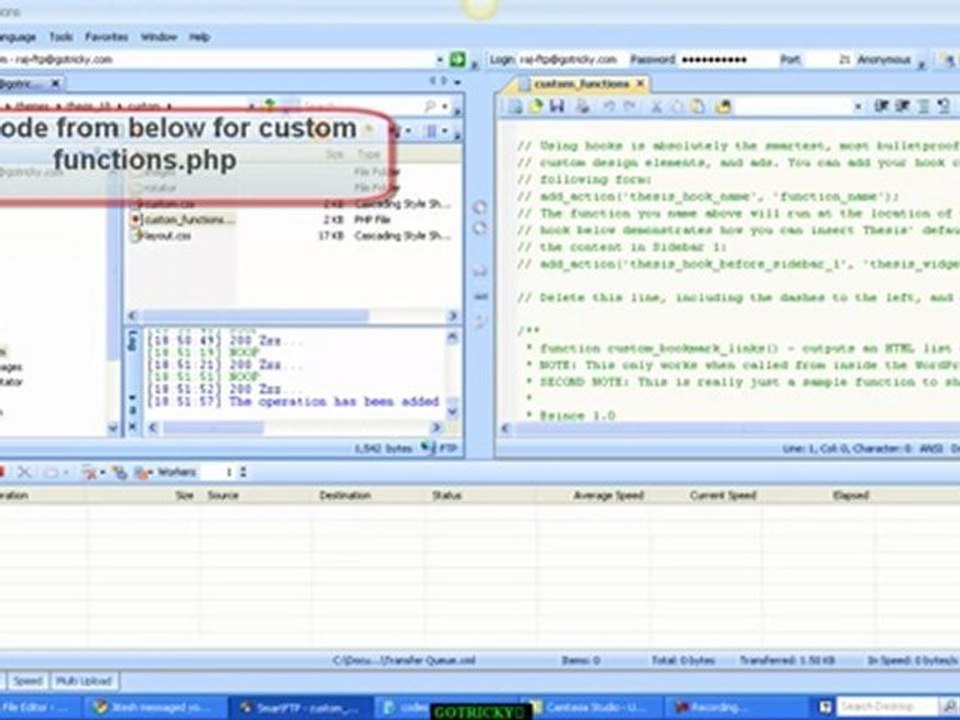Click the code editor horizontal scrollbar
960x720 pixels.
tap(730, 429)
